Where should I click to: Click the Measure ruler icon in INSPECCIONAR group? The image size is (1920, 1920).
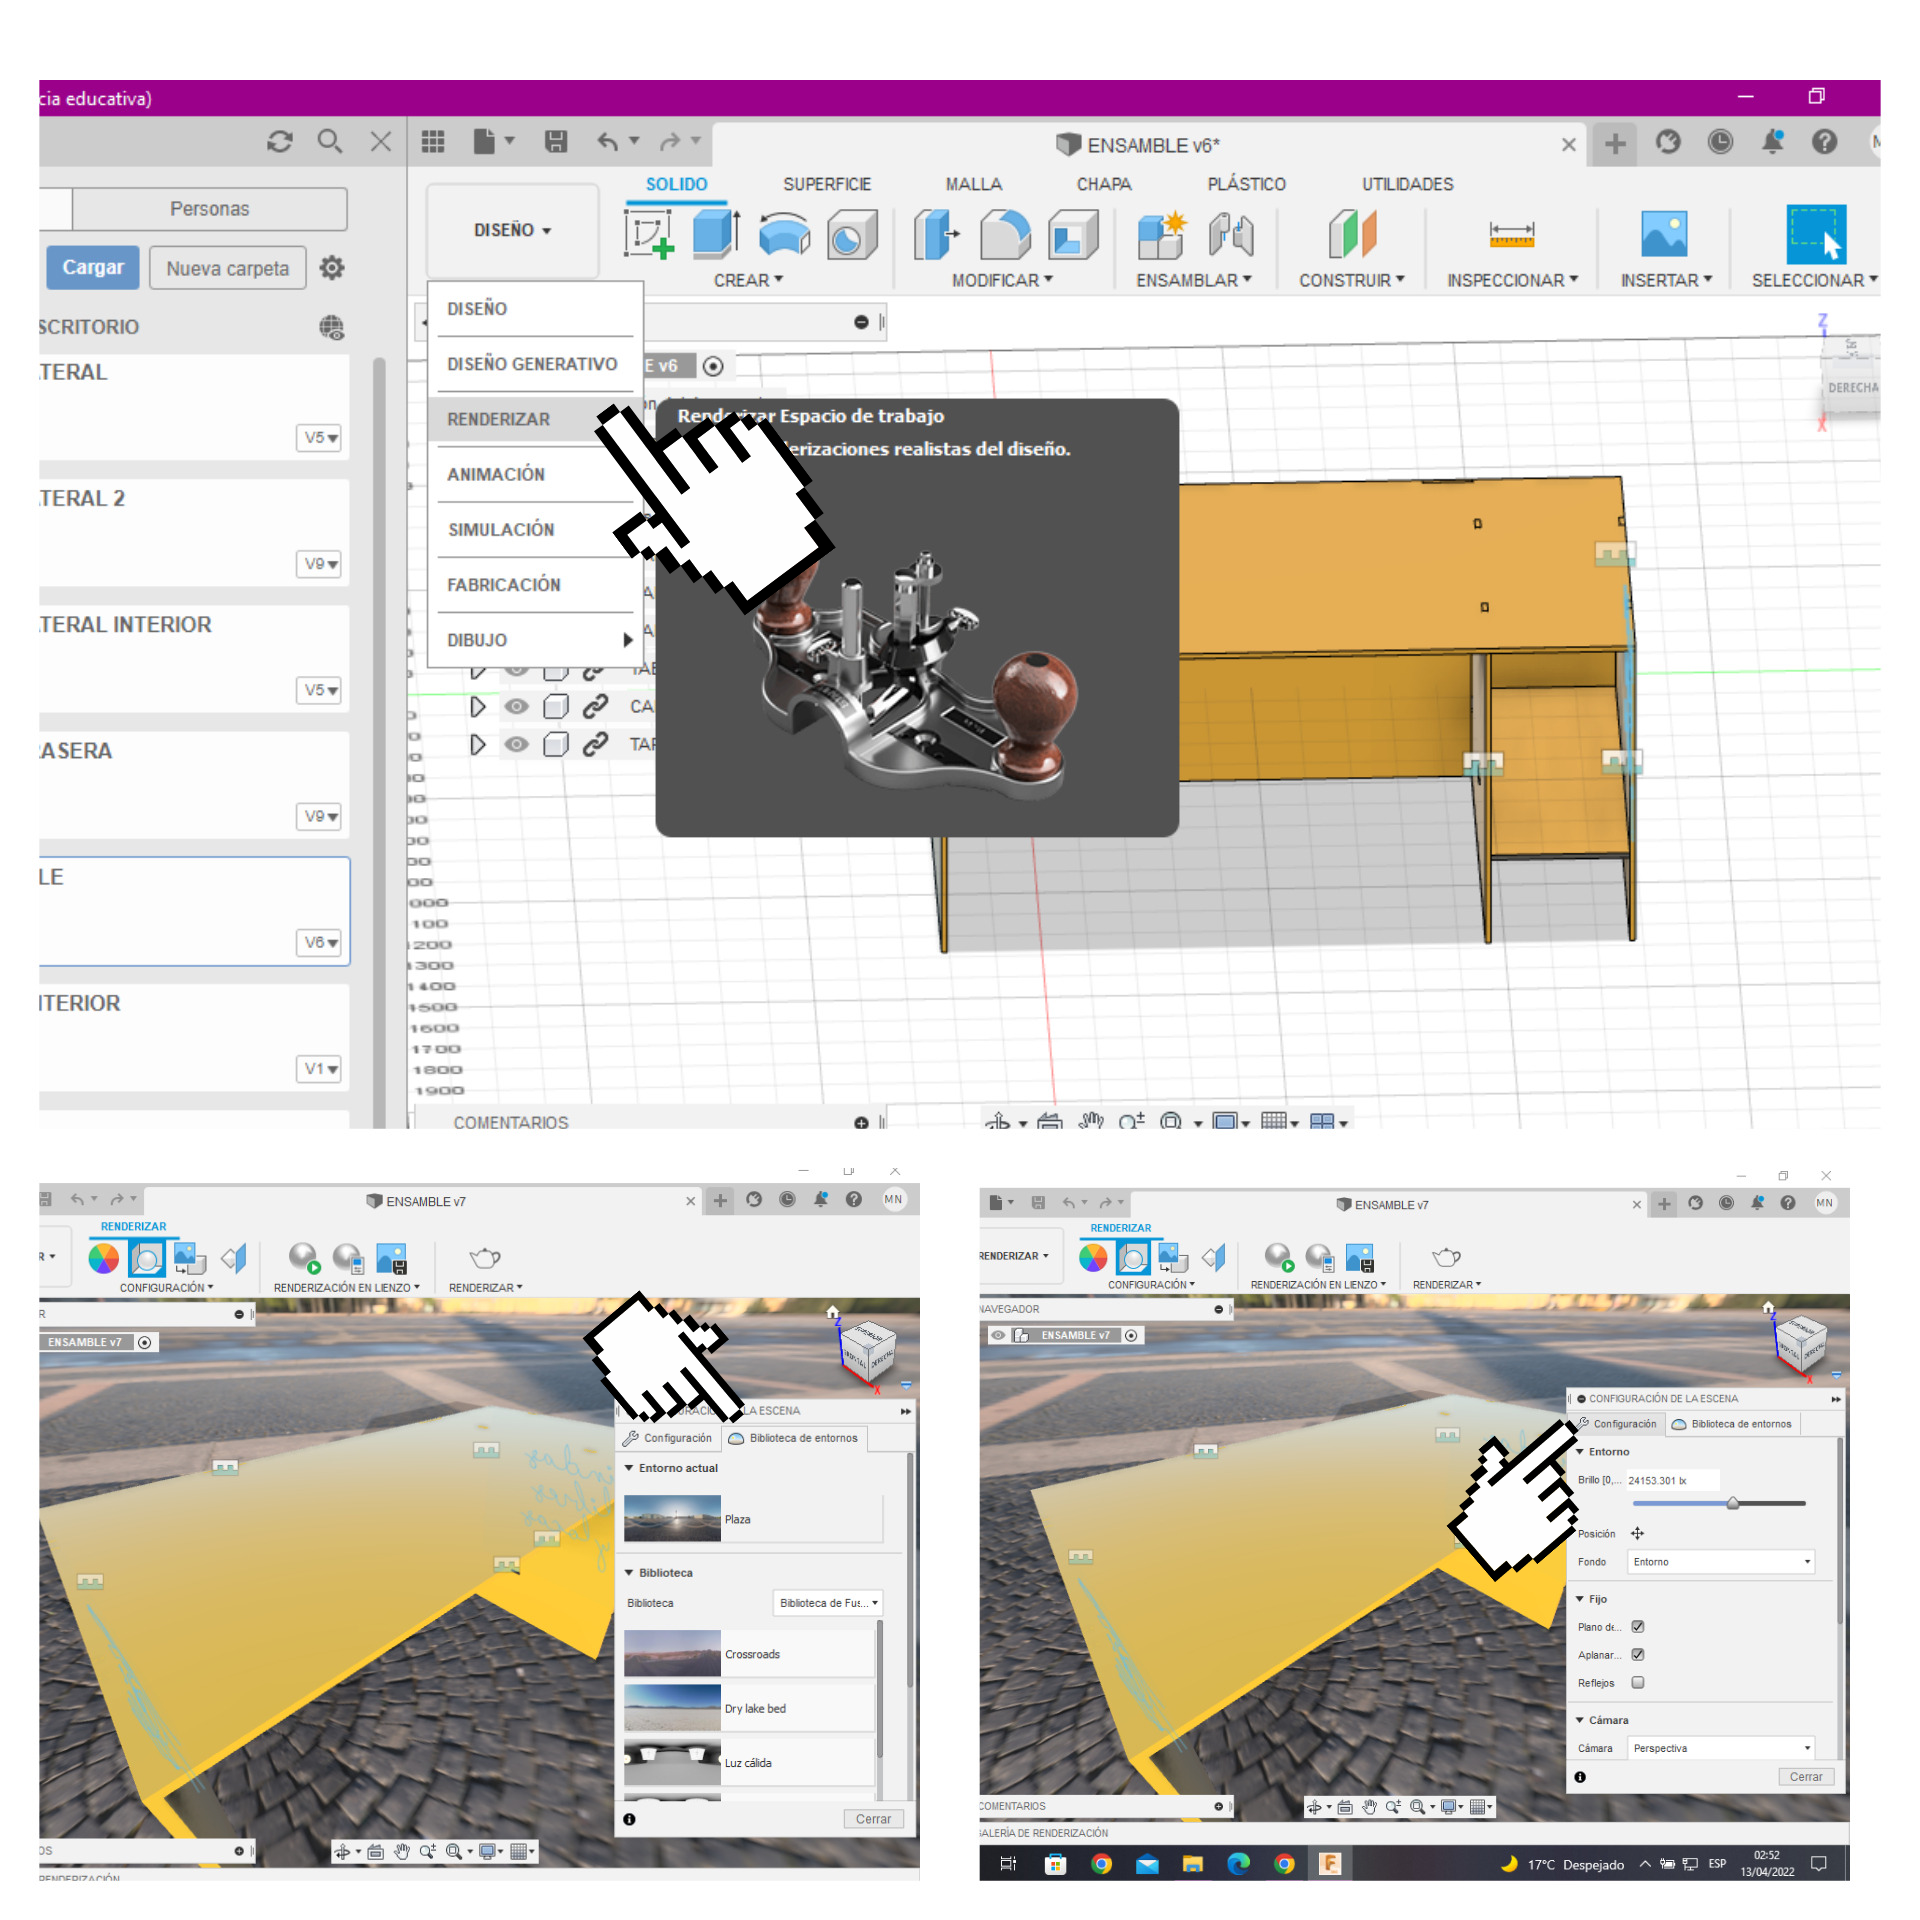1511,234
